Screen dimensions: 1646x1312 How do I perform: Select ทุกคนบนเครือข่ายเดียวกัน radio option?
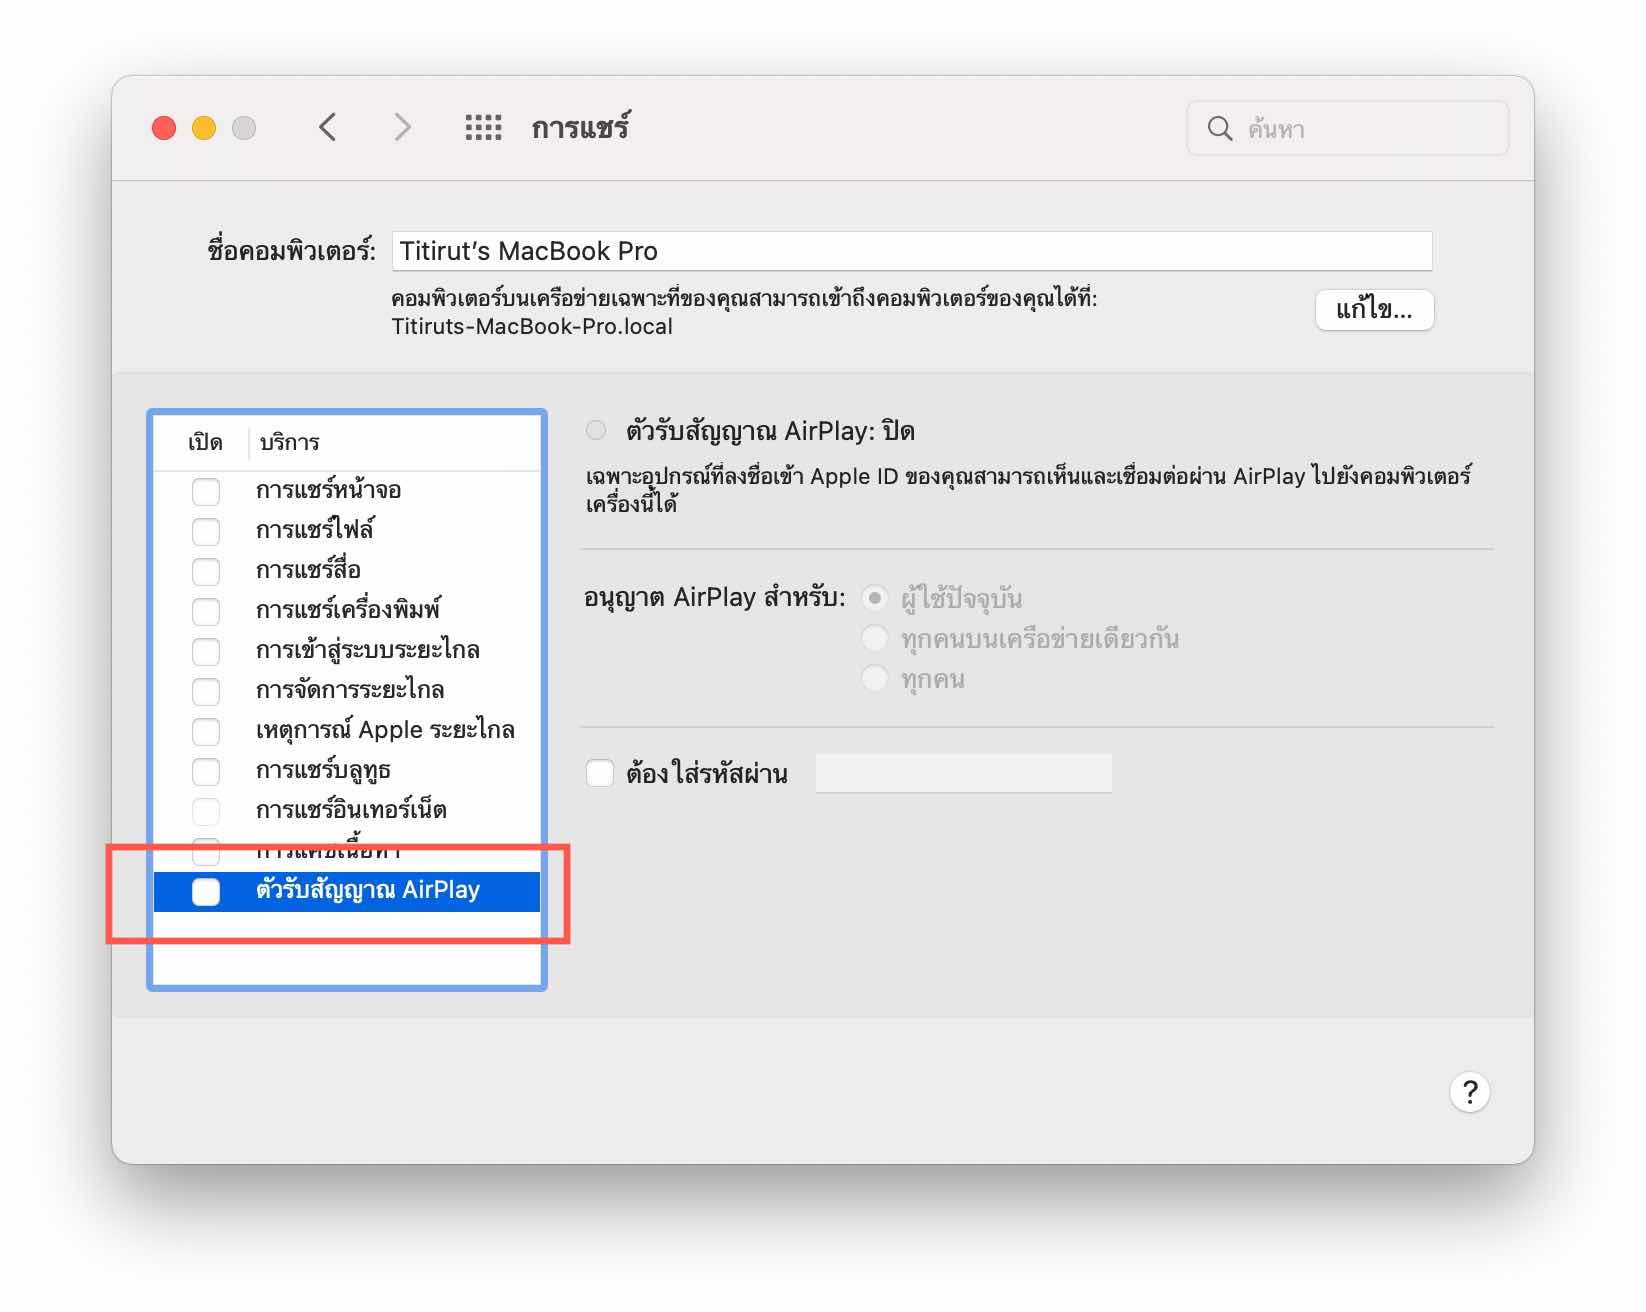(875, 638)
